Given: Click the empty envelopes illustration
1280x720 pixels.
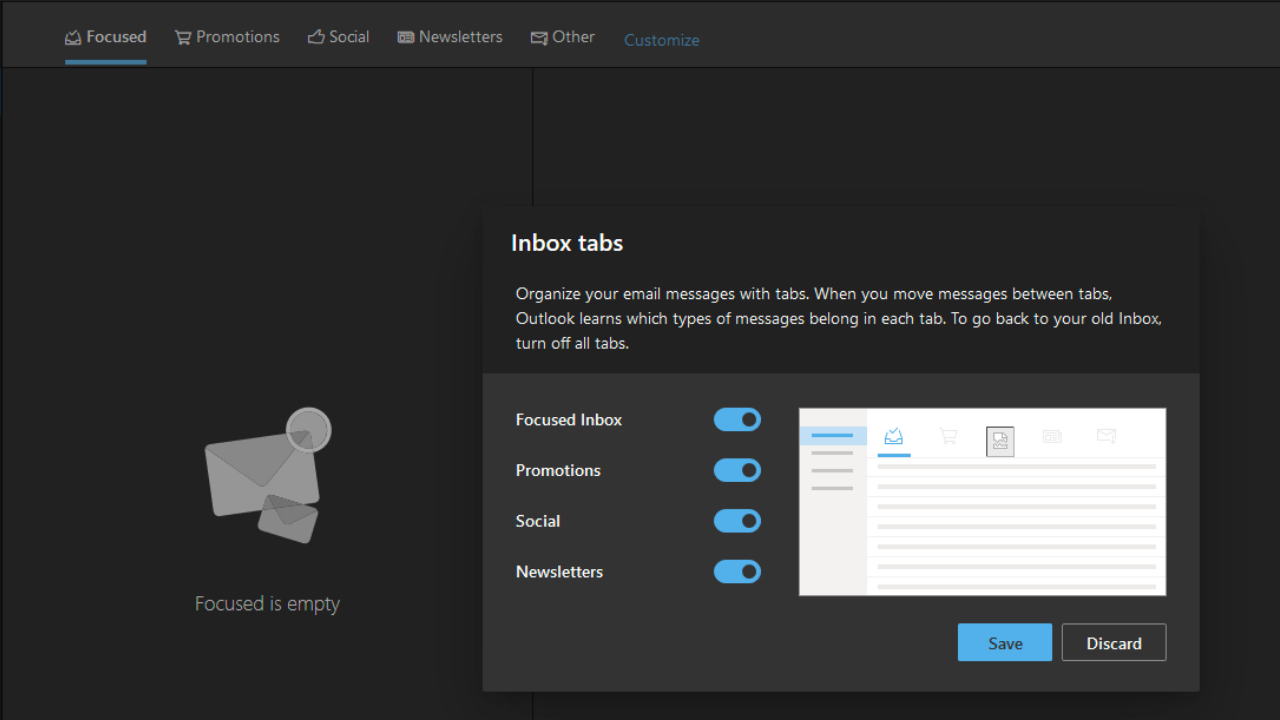Looking at the screenshot, I should coord(267,477).
